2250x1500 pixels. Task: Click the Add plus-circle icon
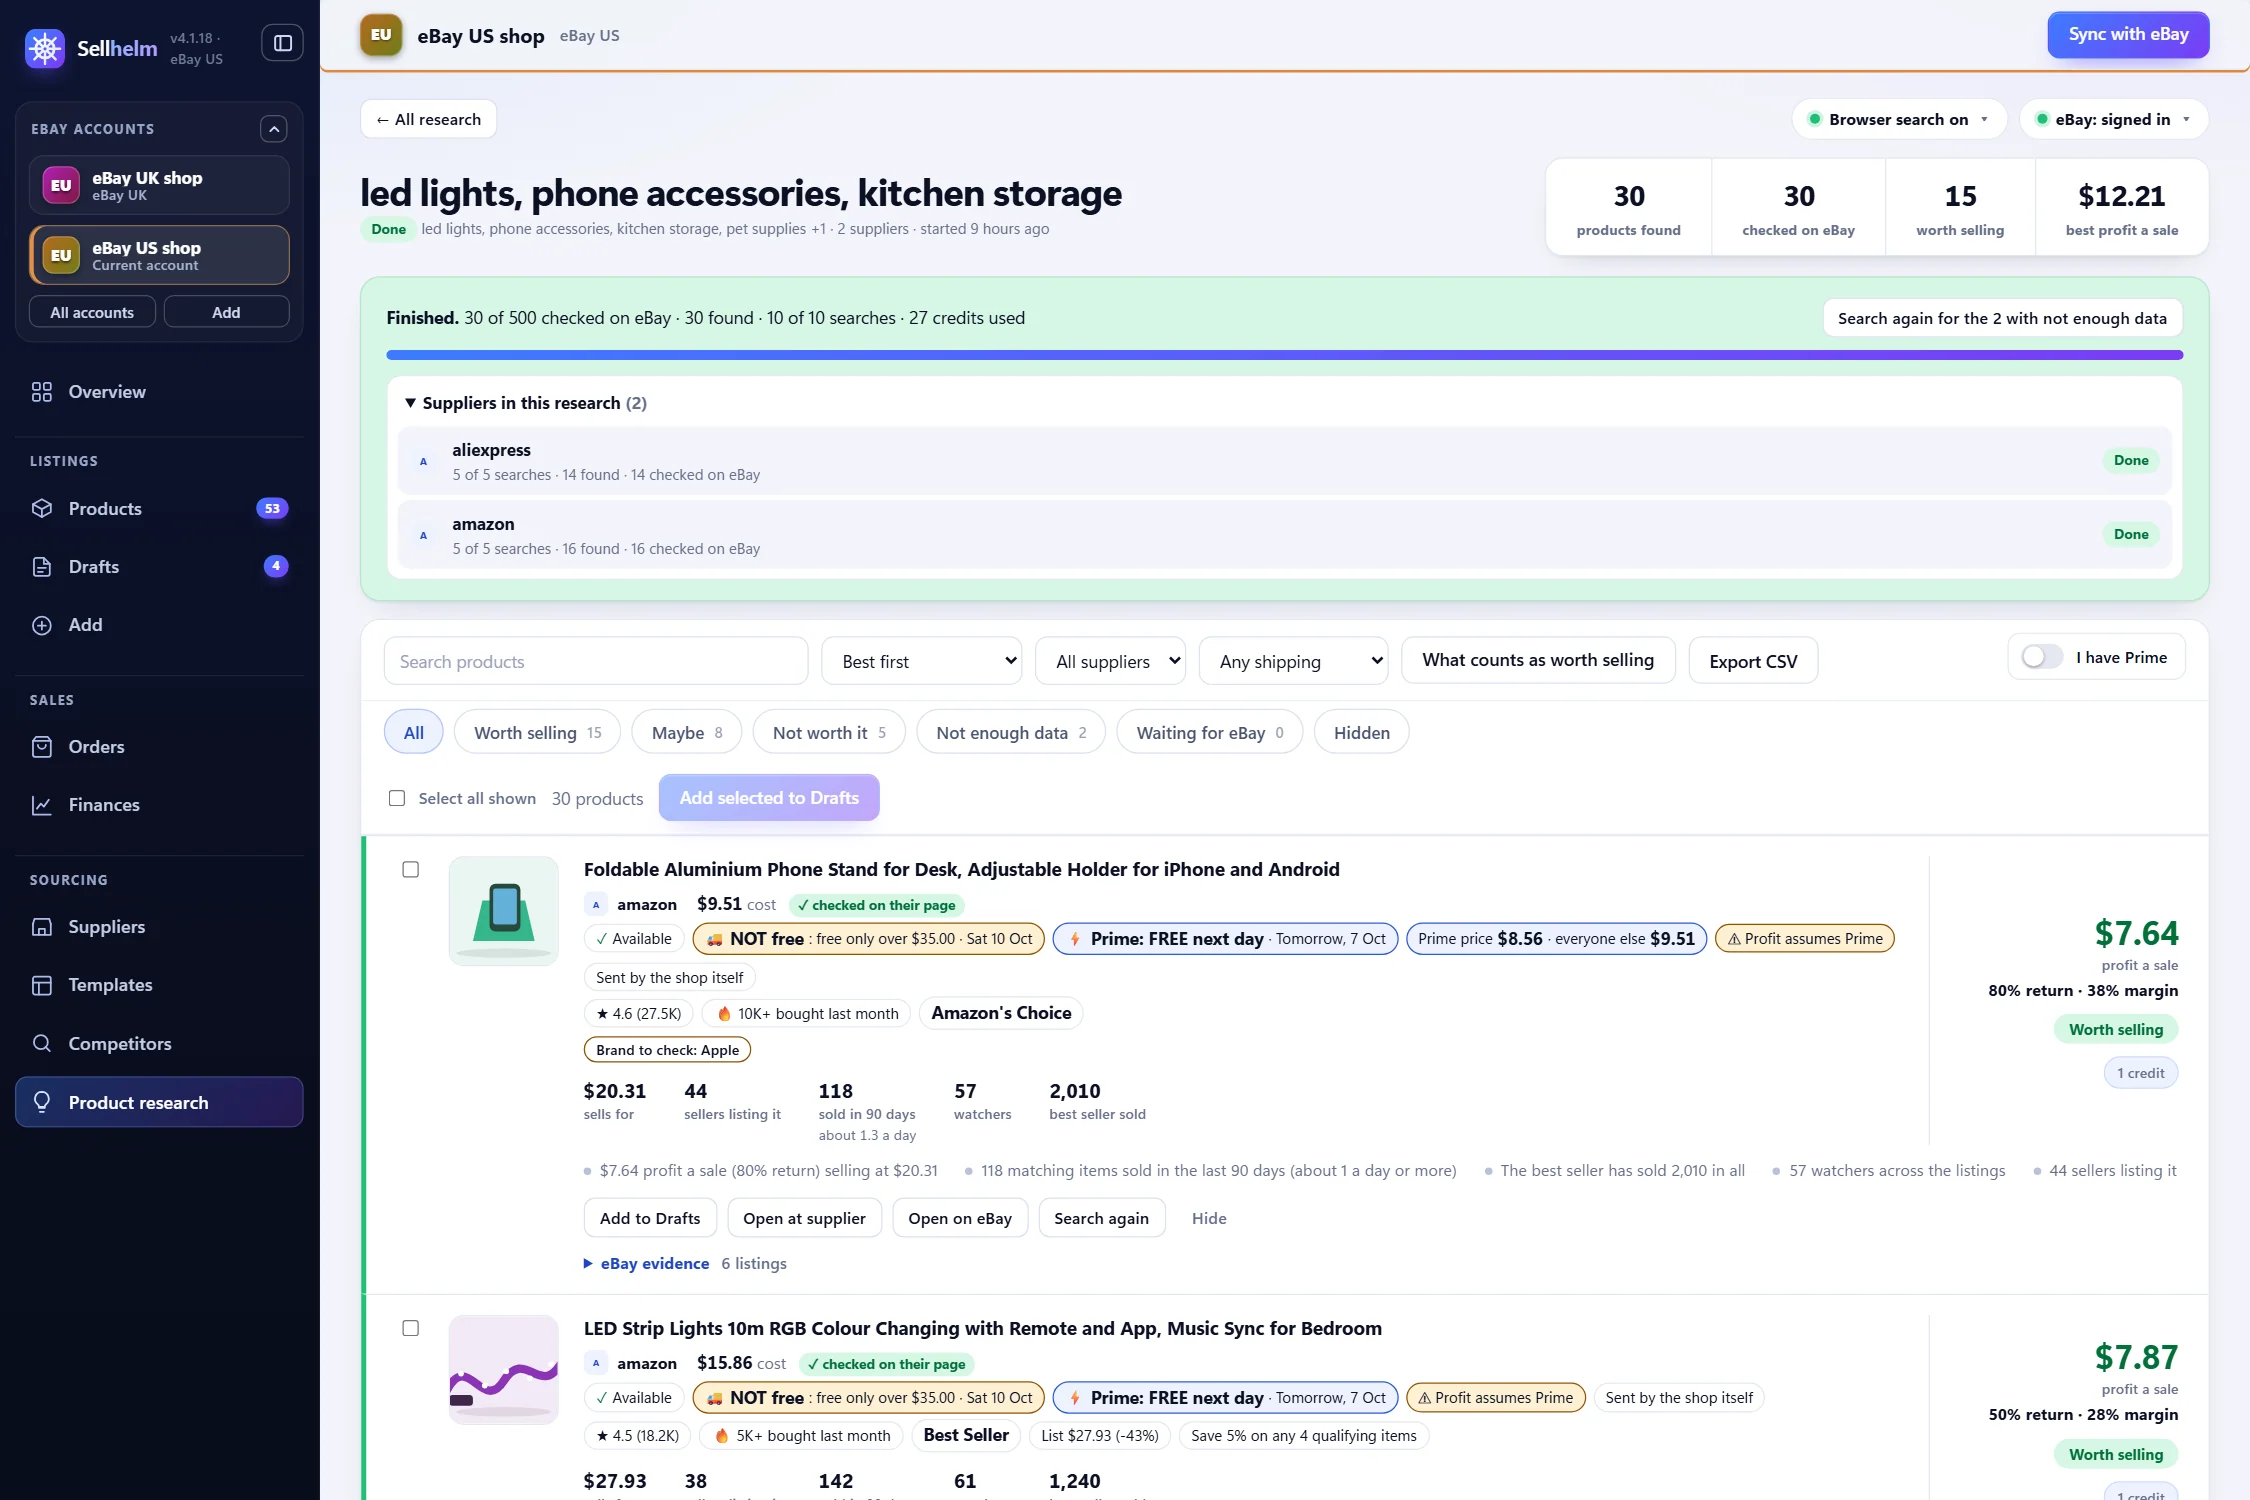tap(42, 625)
